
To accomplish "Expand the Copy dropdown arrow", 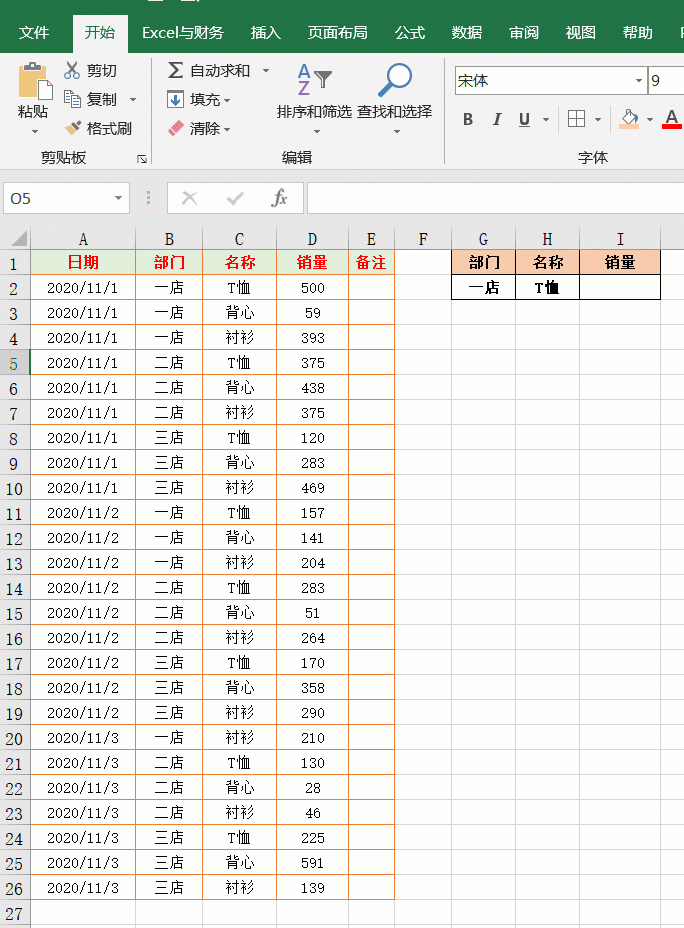I will 133,99.
